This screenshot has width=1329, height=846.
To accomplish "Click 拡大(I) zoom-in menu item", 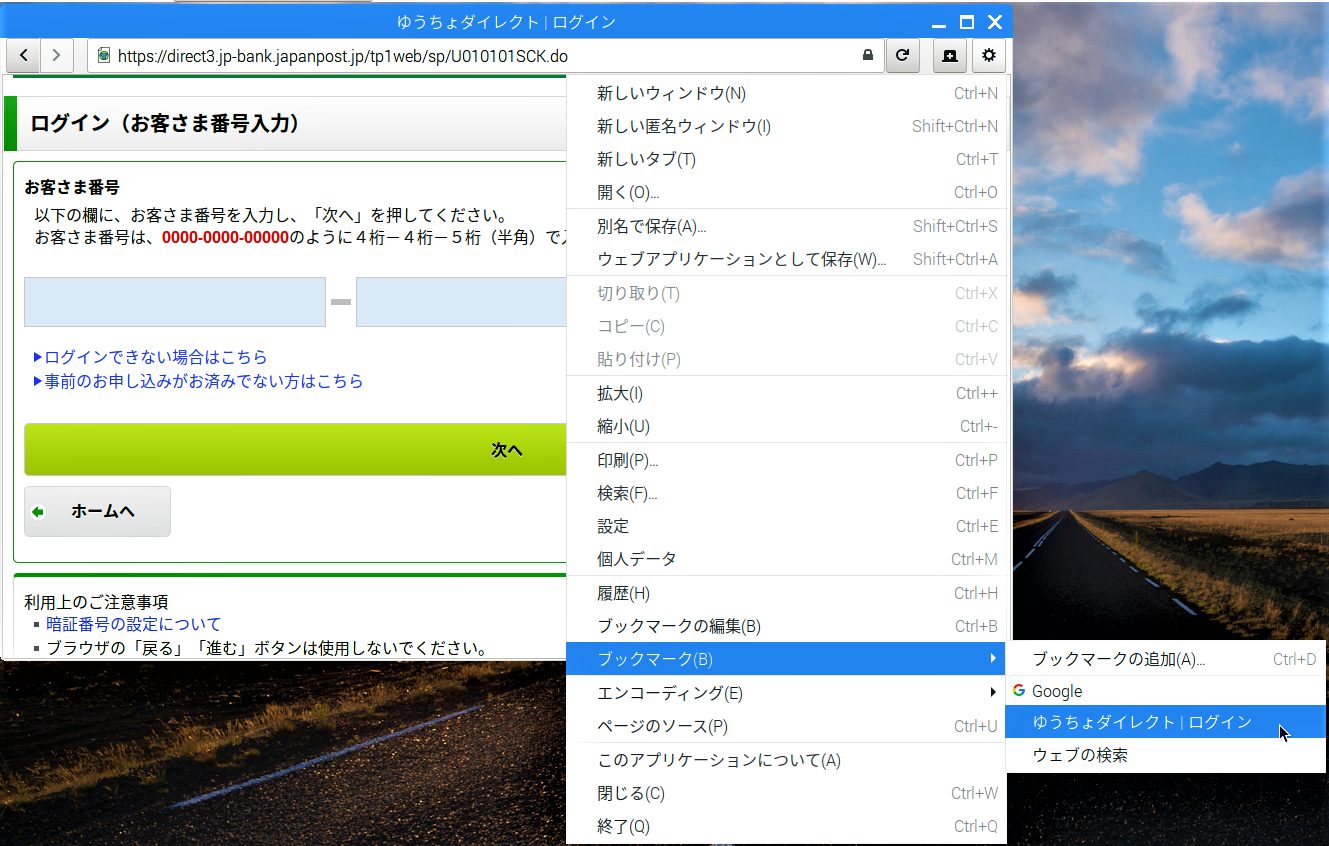I will point(786,394).
